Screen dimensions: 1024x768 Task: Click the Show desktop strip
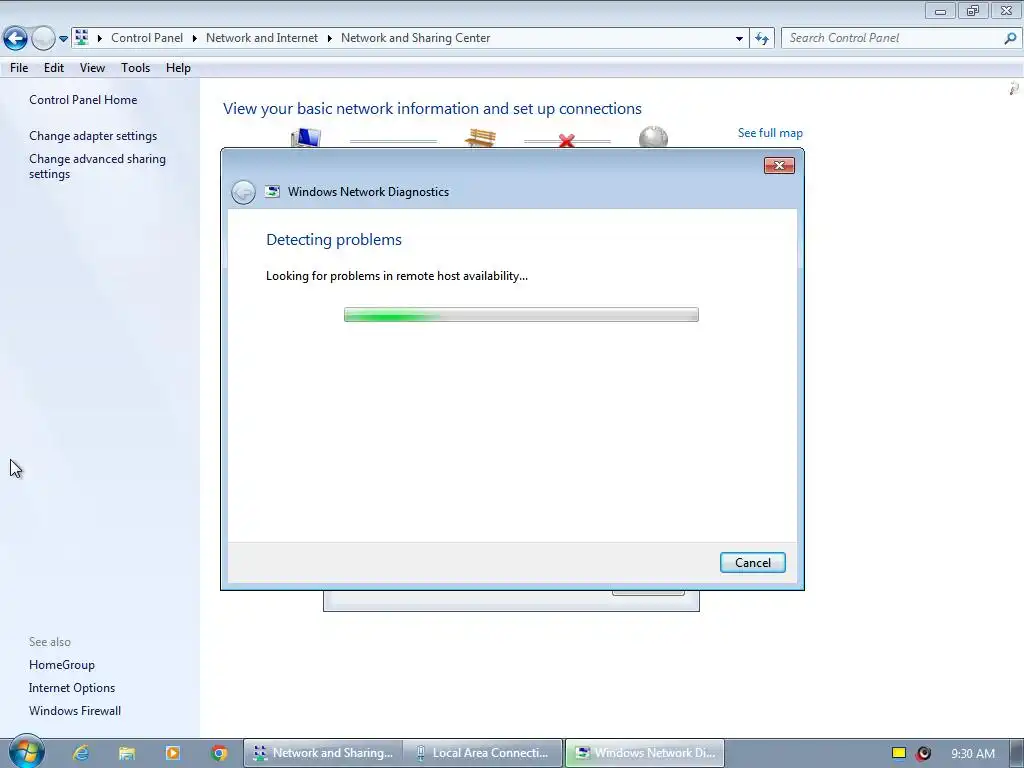[x=1017, y=753]
